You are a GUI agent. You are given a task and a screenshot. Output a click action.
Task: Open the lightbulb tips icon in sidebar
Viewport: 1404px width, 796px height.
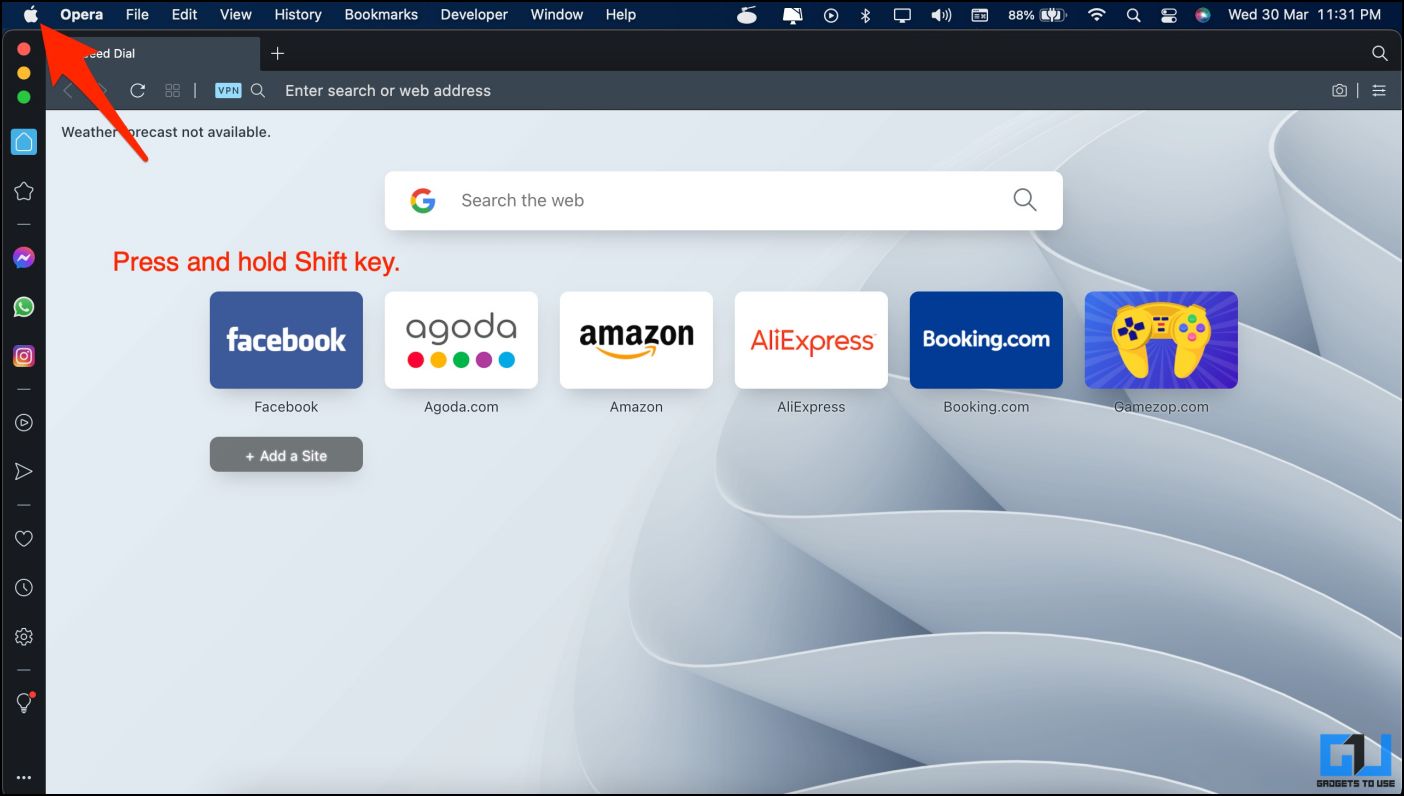tap(24, 703)
